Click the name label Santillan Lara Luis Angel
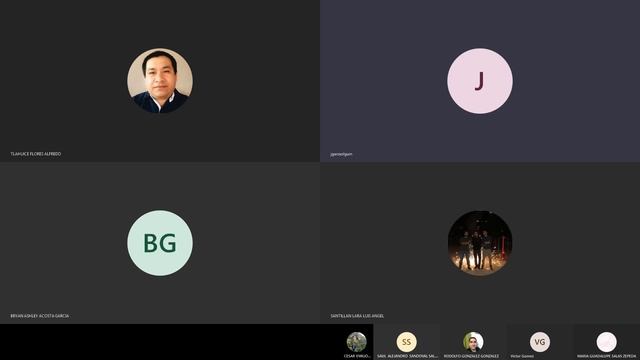The image size is (640, 360). pyautogui.click(x=357, y=316)
